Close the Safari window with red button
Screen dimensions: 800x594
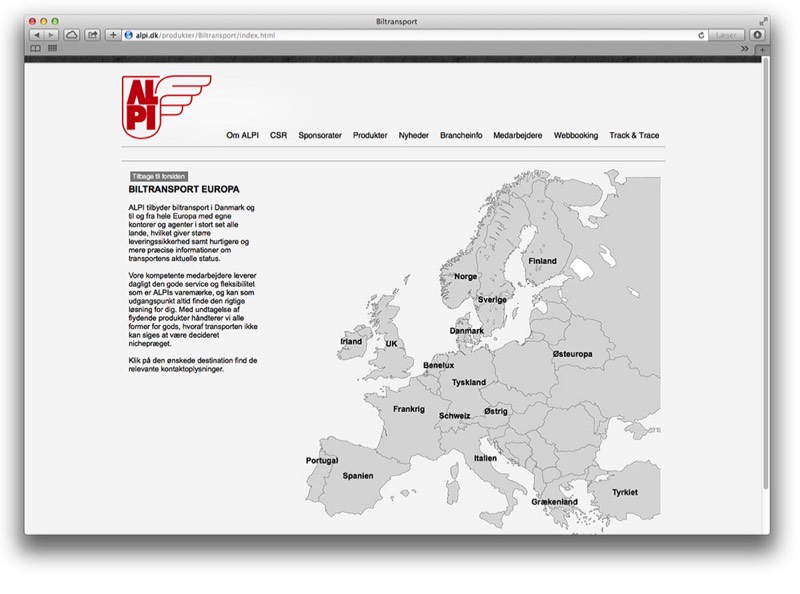tap(32, 21)
